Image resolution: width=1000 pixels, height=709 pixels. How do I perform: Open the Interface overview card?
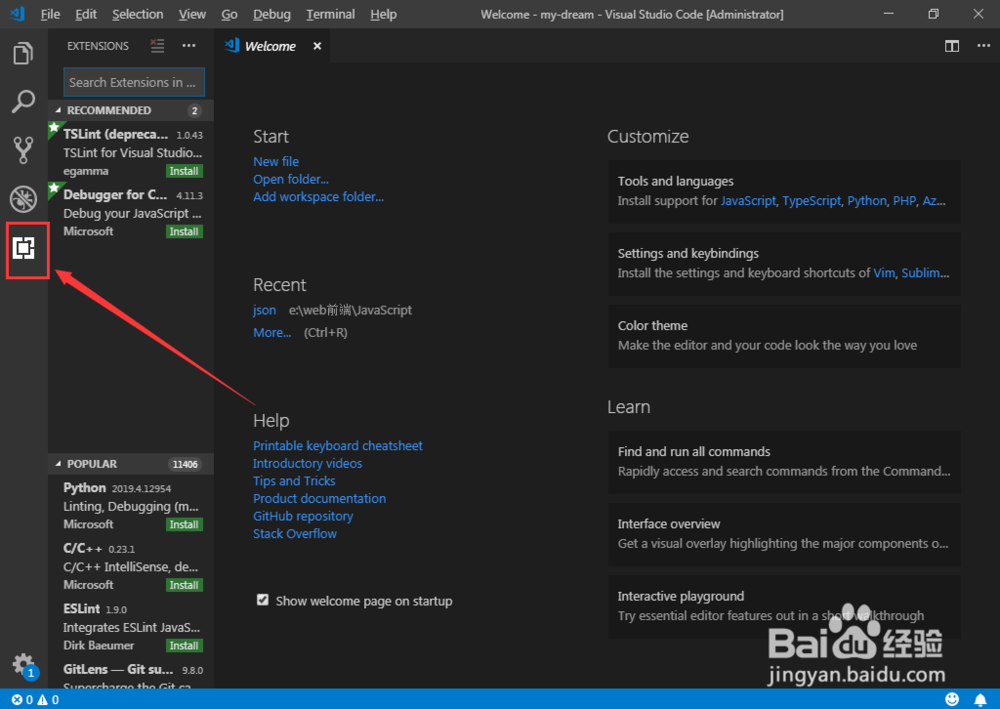(x=784, y=534)
